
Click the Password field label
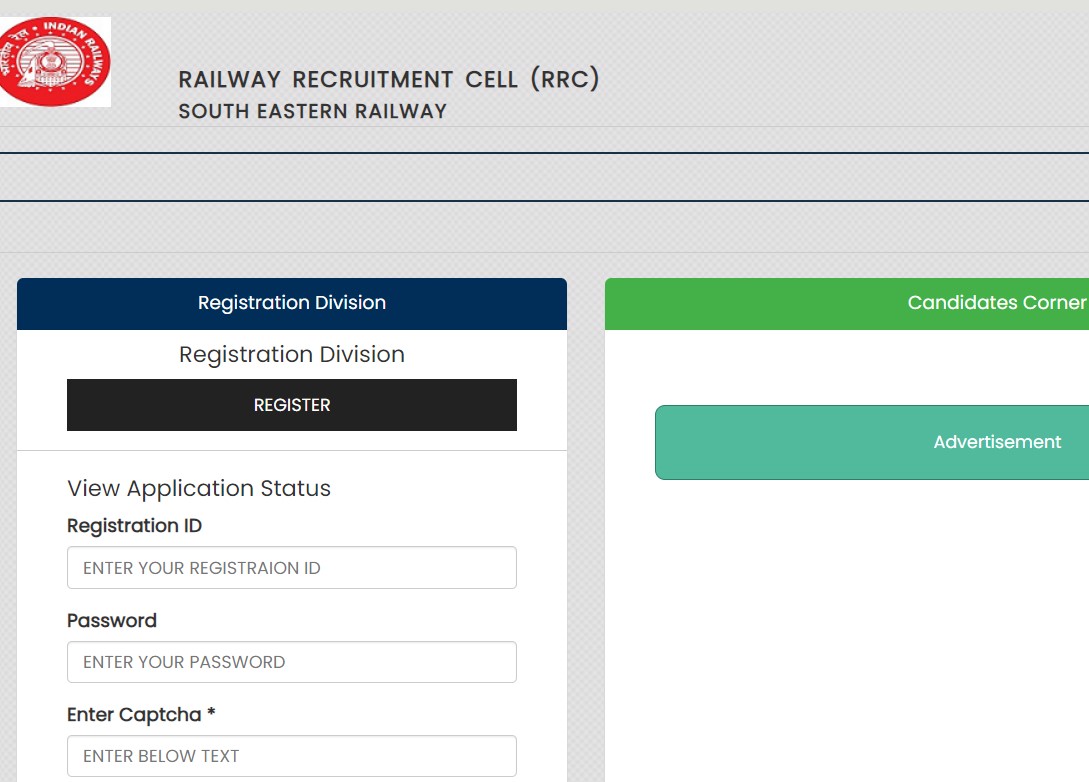point(112,621)
